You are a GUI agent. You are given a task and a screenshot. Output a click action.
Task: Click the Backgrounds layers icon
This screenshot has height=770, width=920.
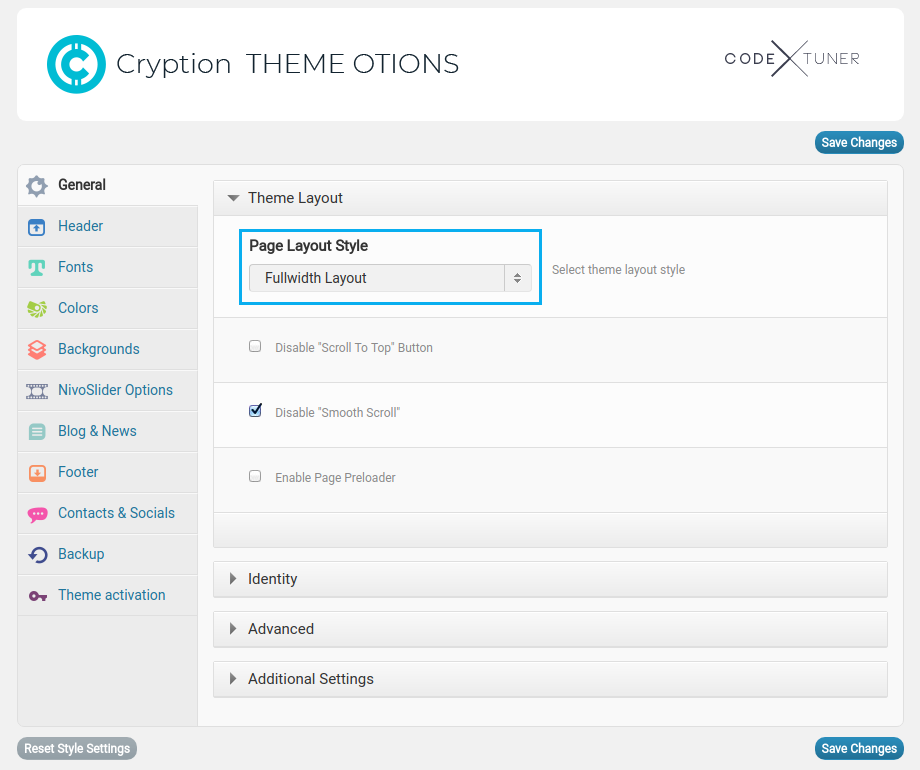point(37,350)
